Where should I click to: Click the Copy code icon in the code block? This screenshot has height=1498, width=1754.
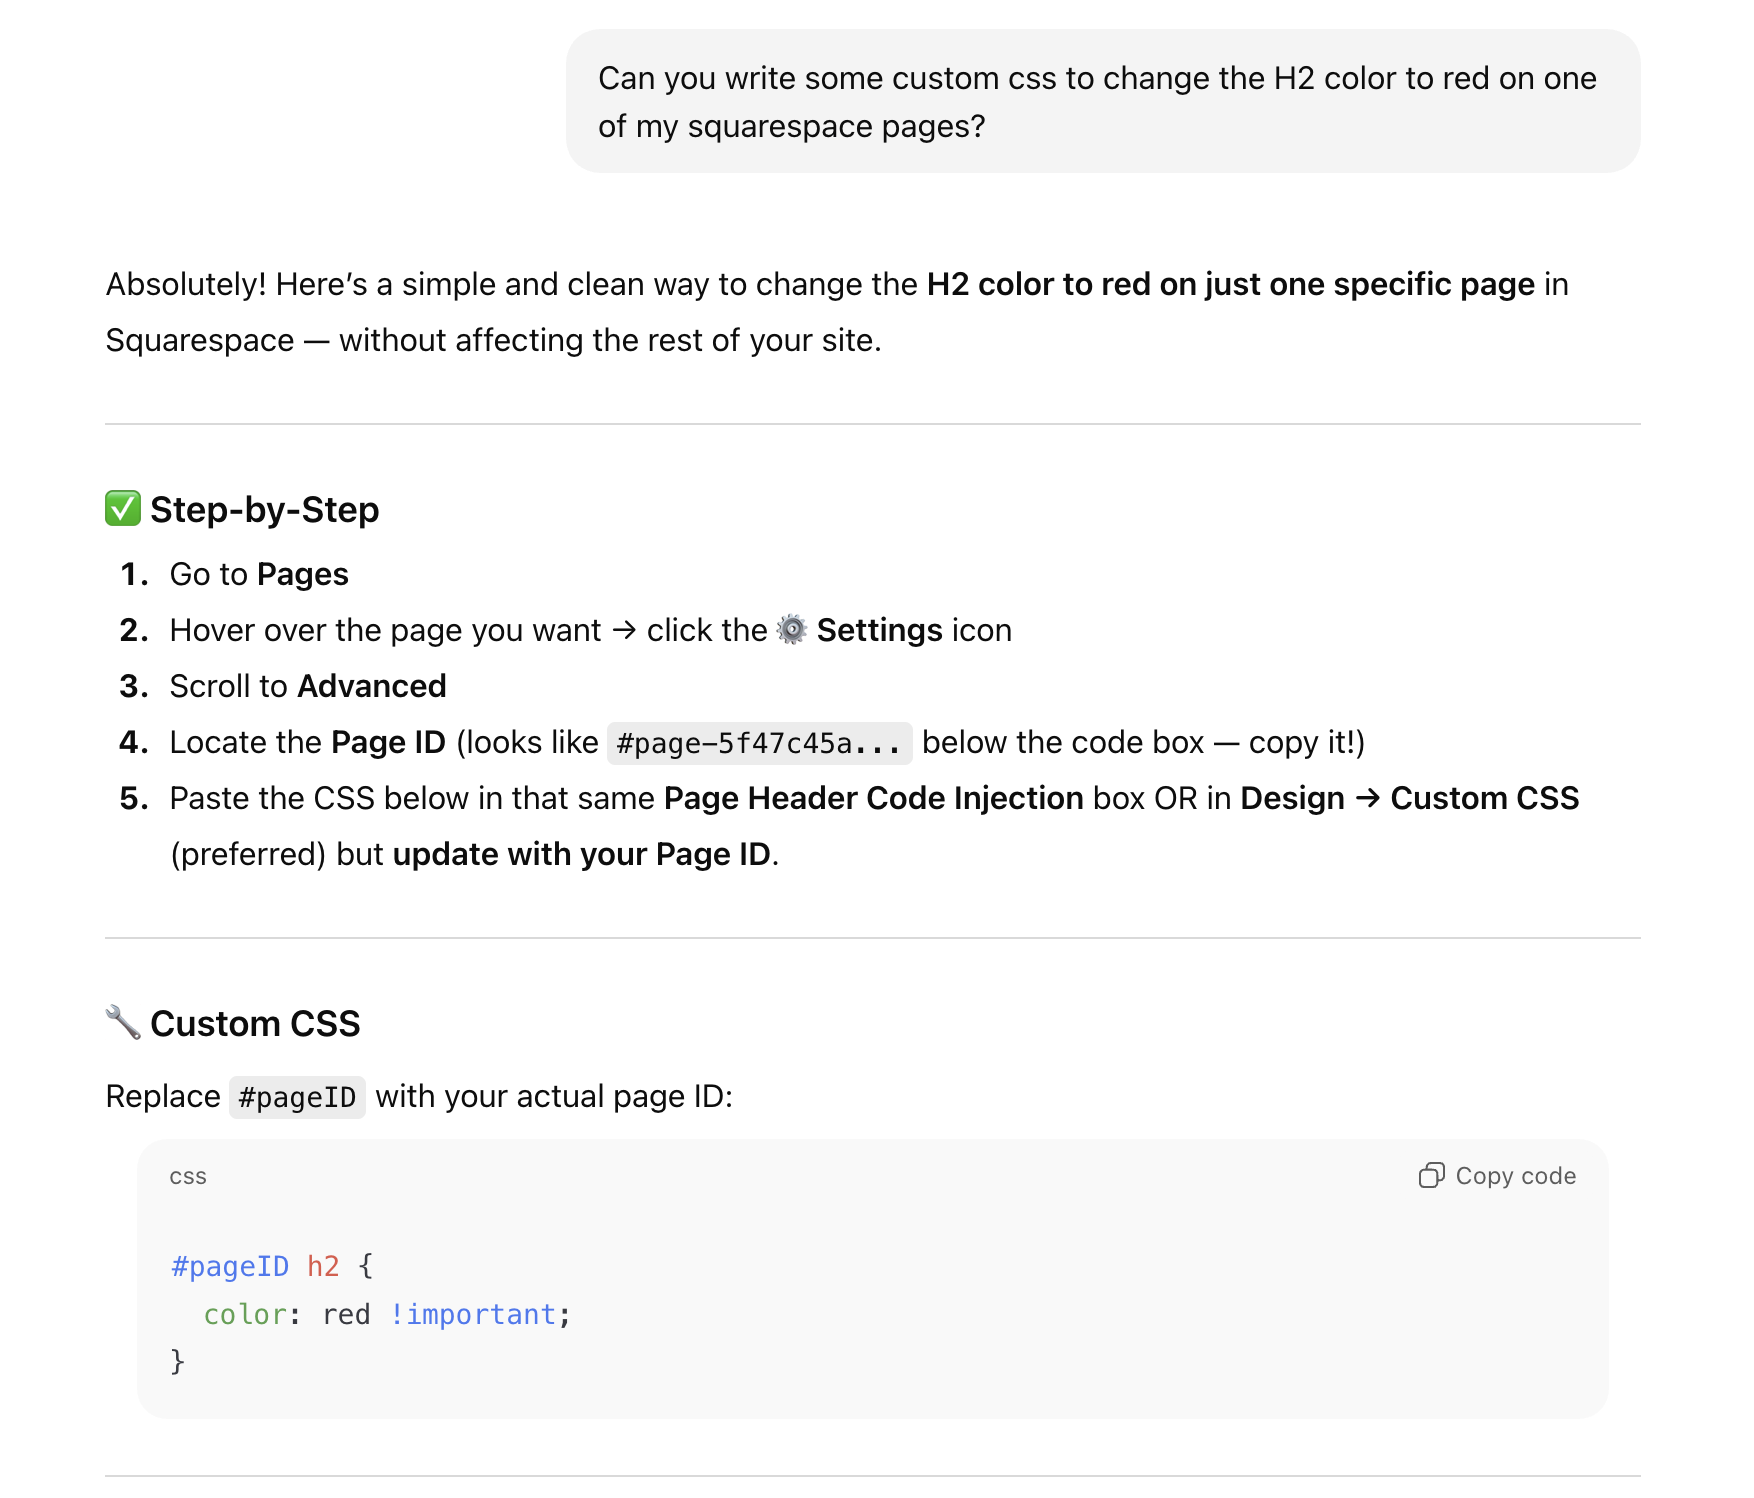click(x=1434, y=1175)
